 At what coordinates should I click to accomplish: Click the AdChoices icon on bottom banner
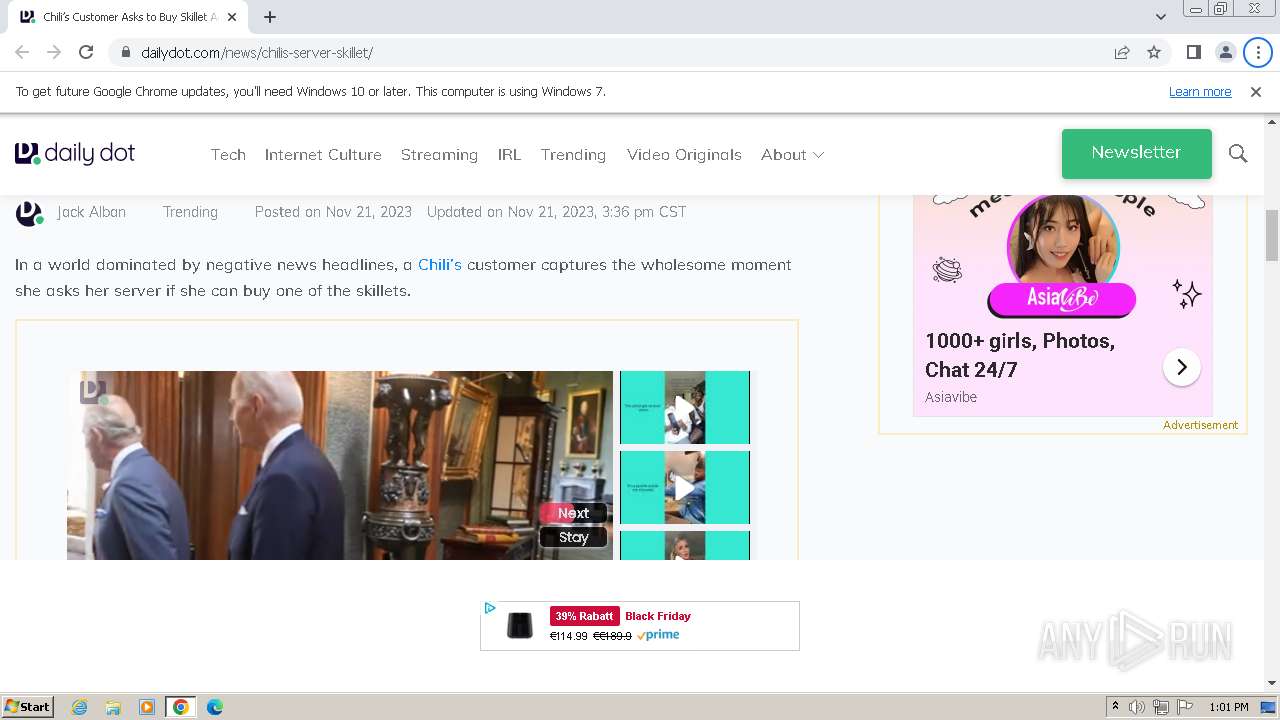coord(489,608)
